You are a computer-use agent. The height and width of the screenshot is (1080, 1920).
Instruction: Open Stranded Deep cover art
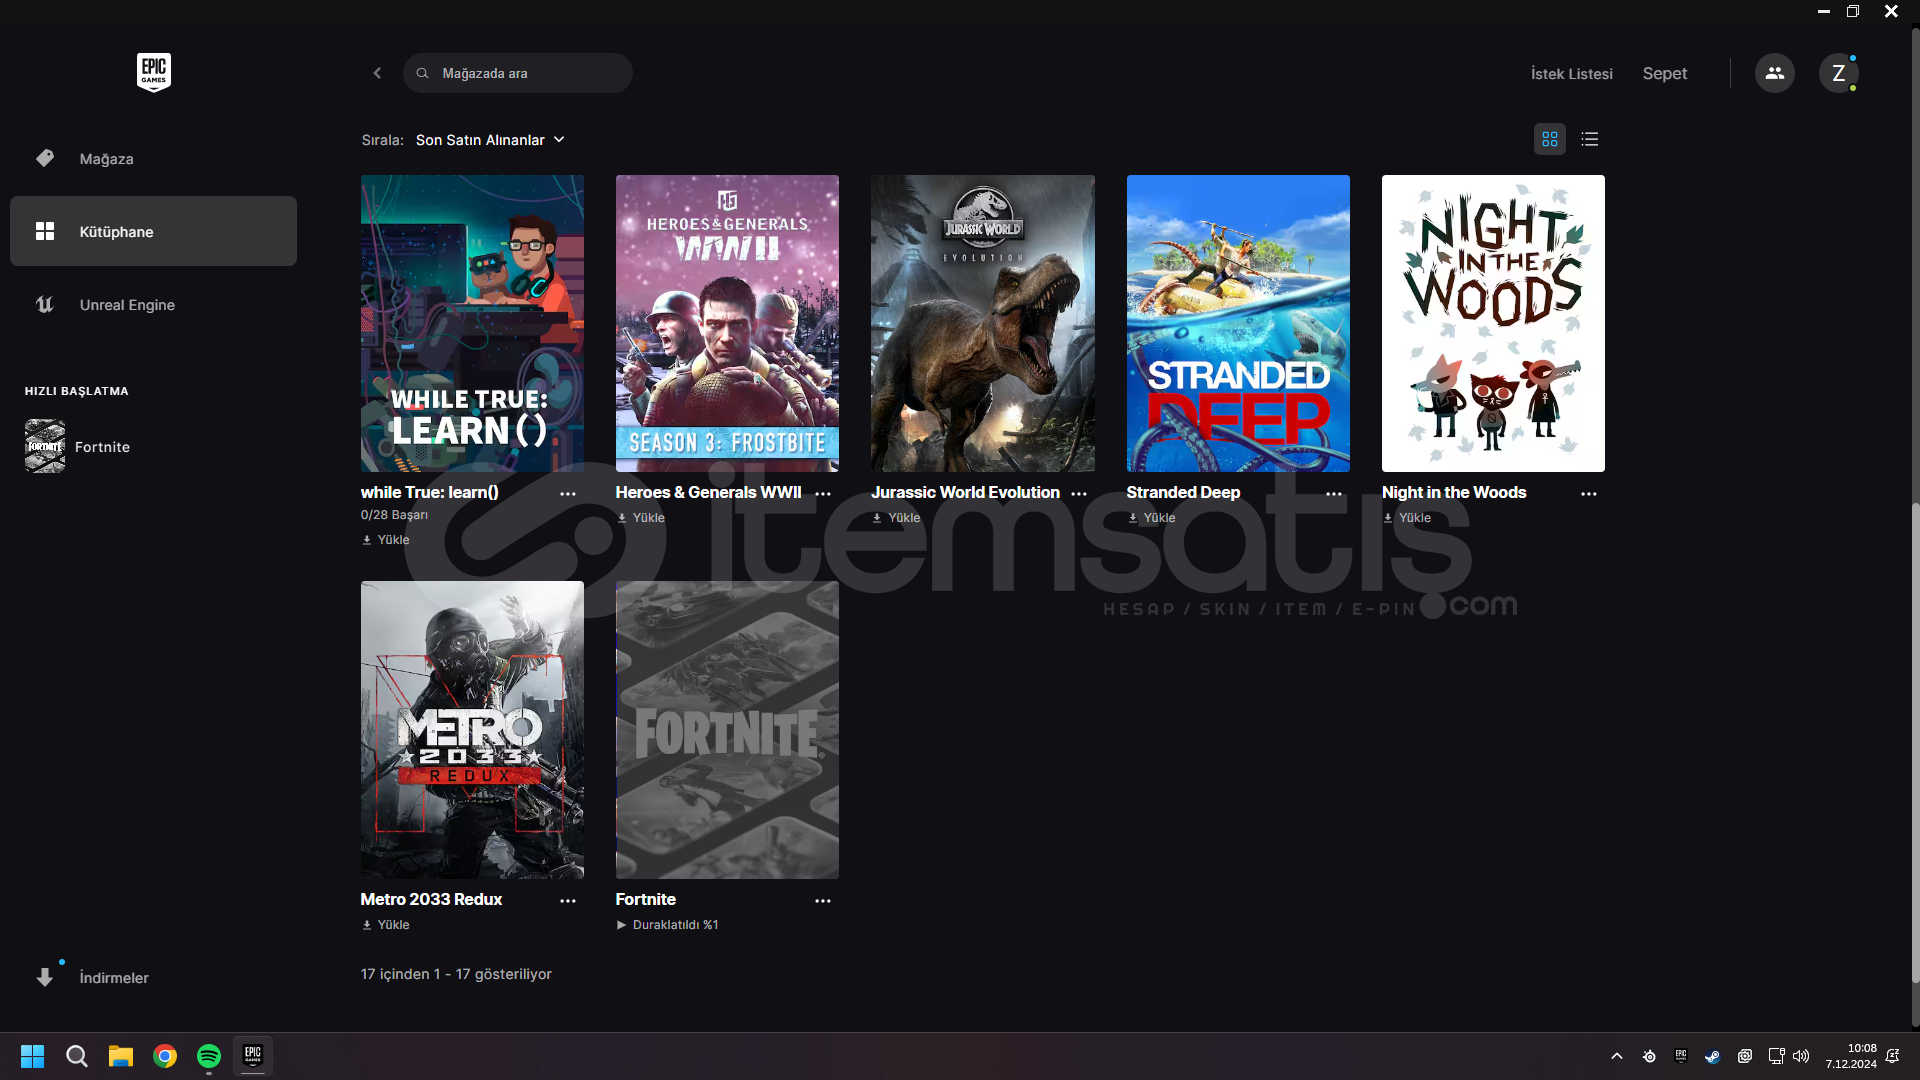[1238, 323]
